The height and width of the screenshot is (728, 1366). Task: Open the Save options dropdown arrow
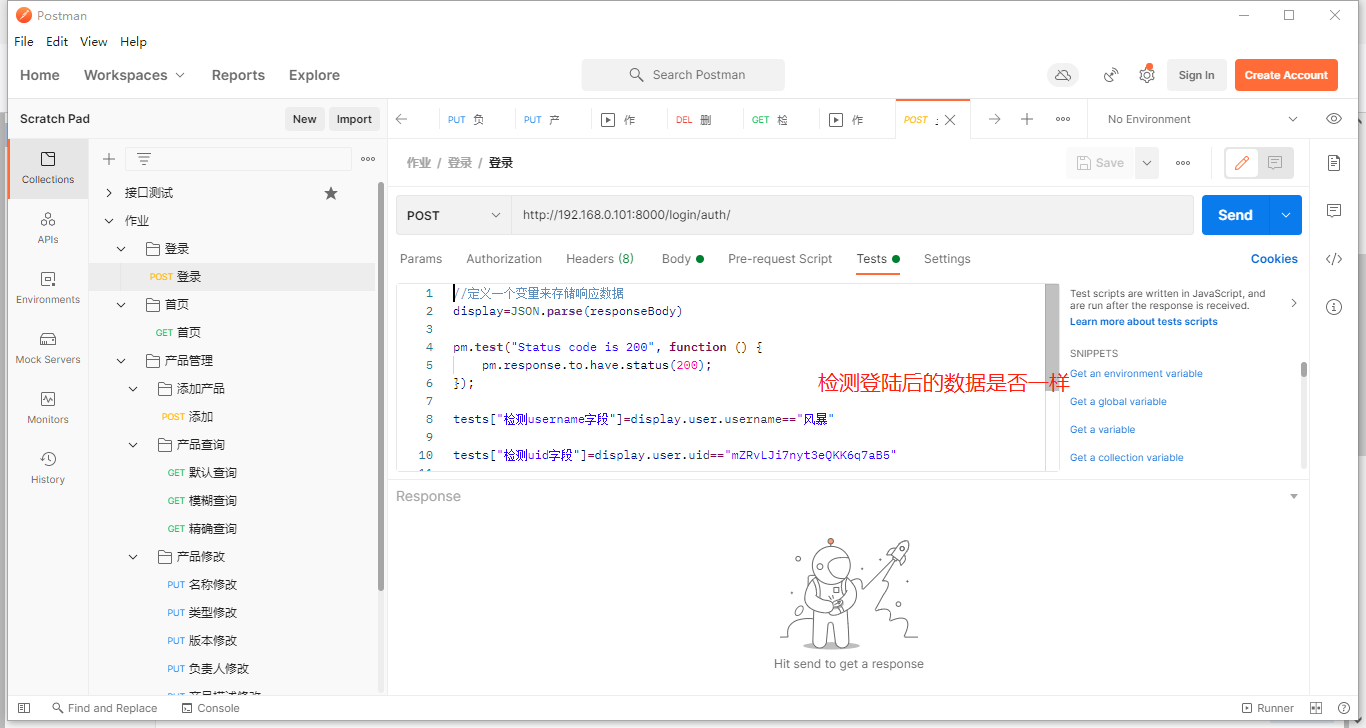1147,163
